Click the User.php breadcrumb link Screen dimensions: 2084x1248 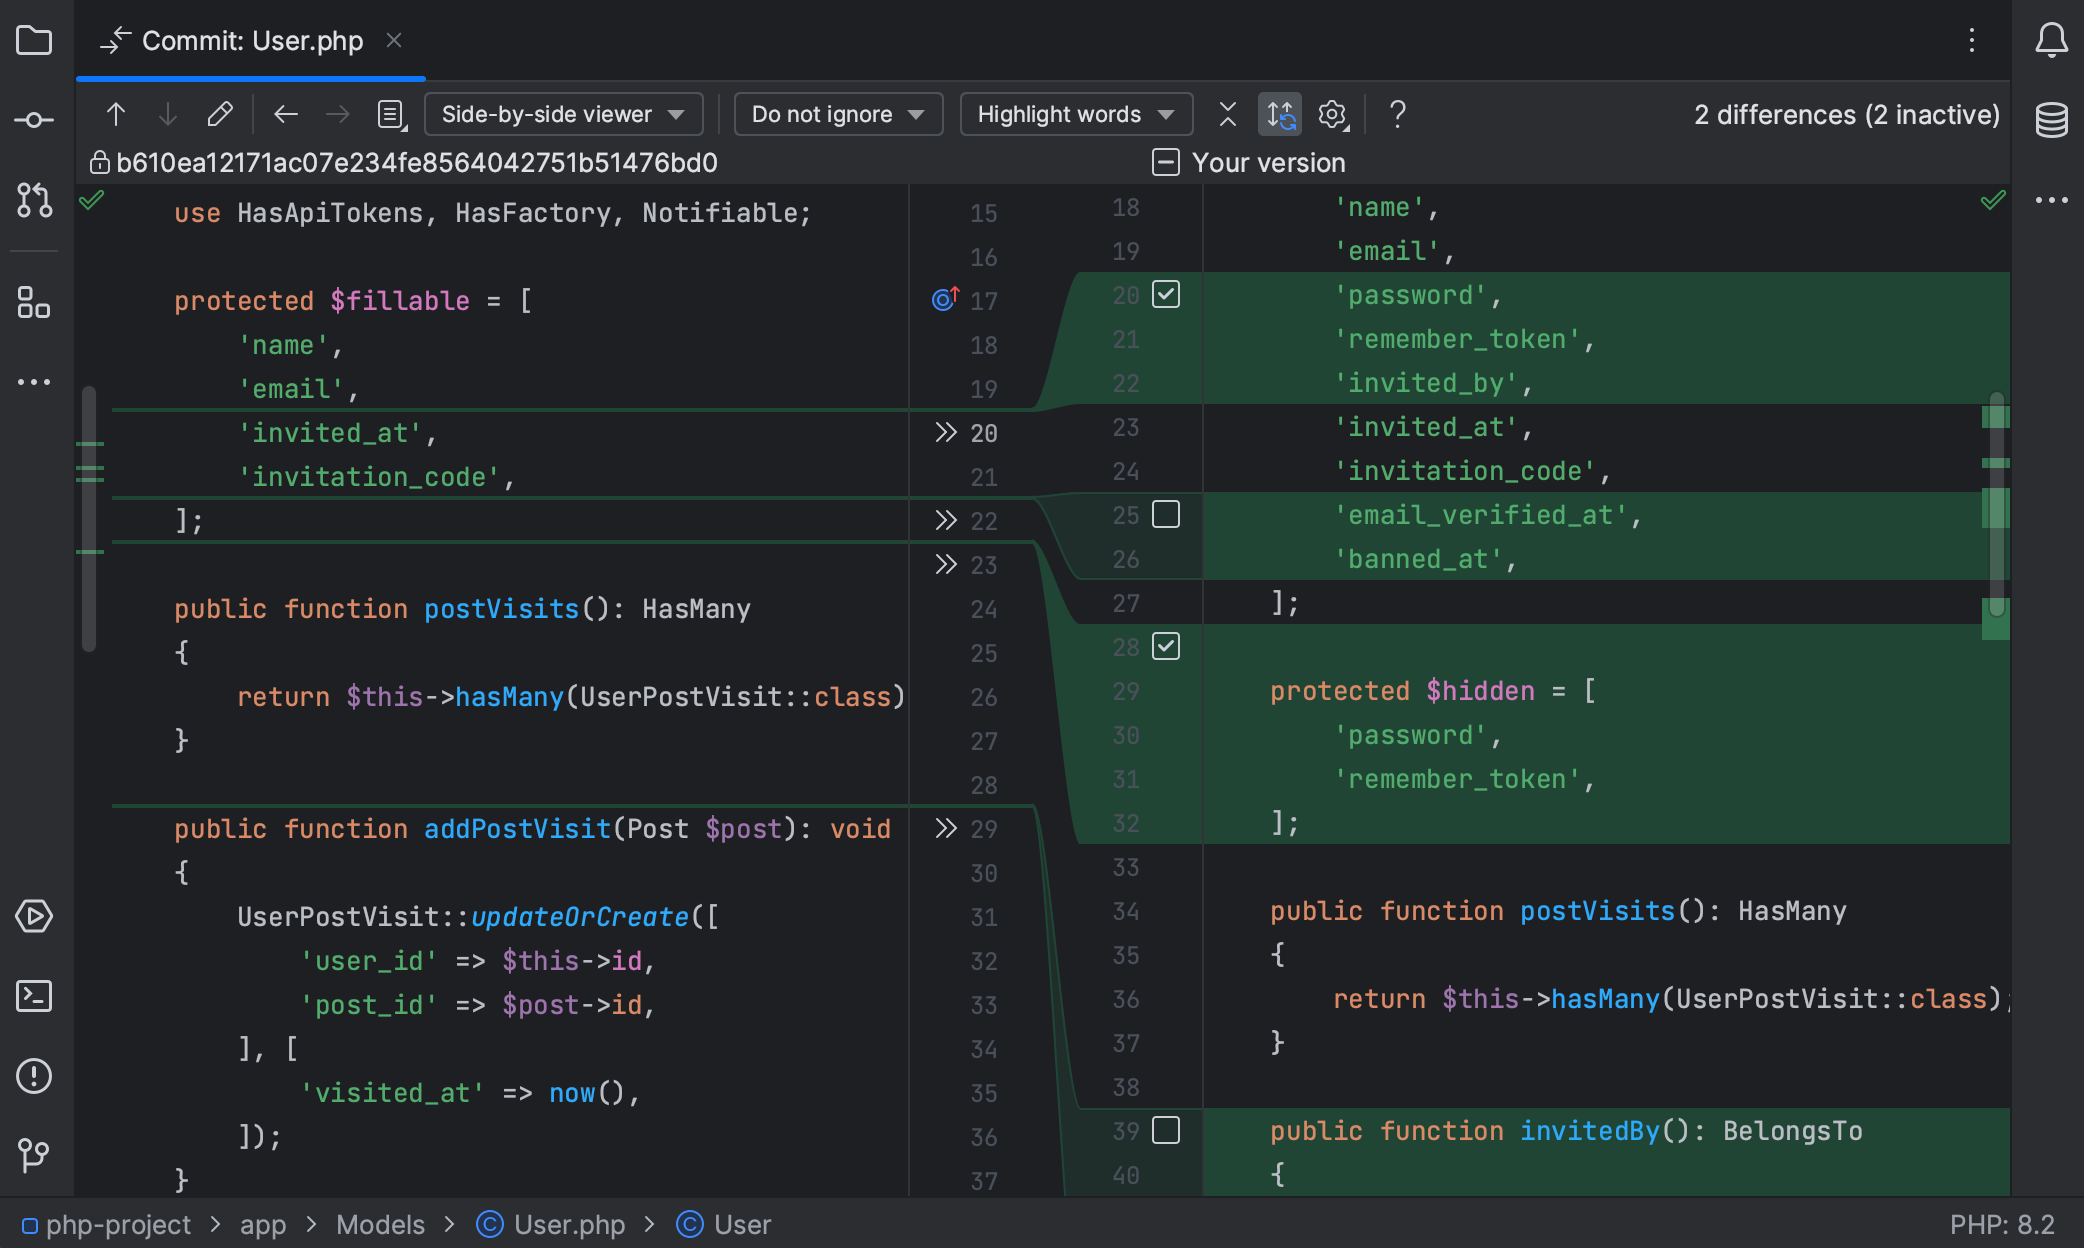569,1224
